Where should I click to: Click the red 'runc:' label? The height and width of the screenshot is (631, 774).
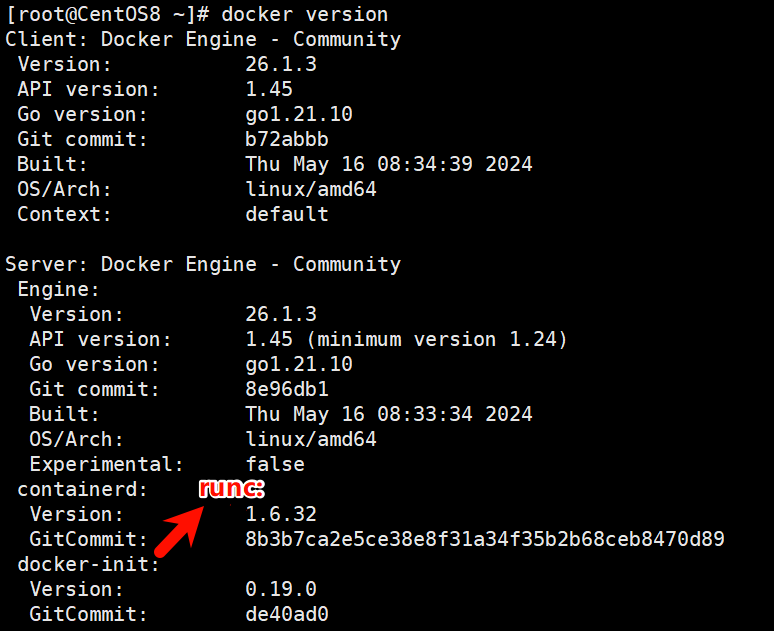[x=232, y=488]
